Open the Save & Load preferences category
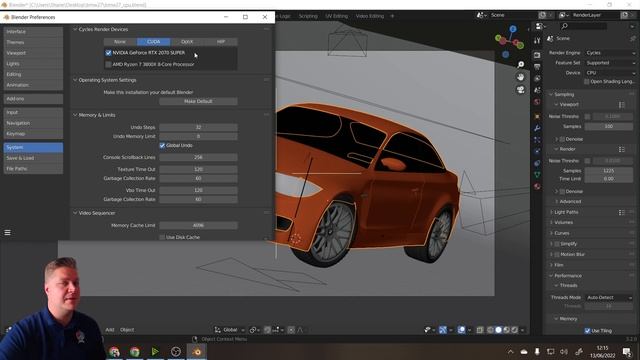Viewport: 640px width, 360px height. tap(33, 158)
